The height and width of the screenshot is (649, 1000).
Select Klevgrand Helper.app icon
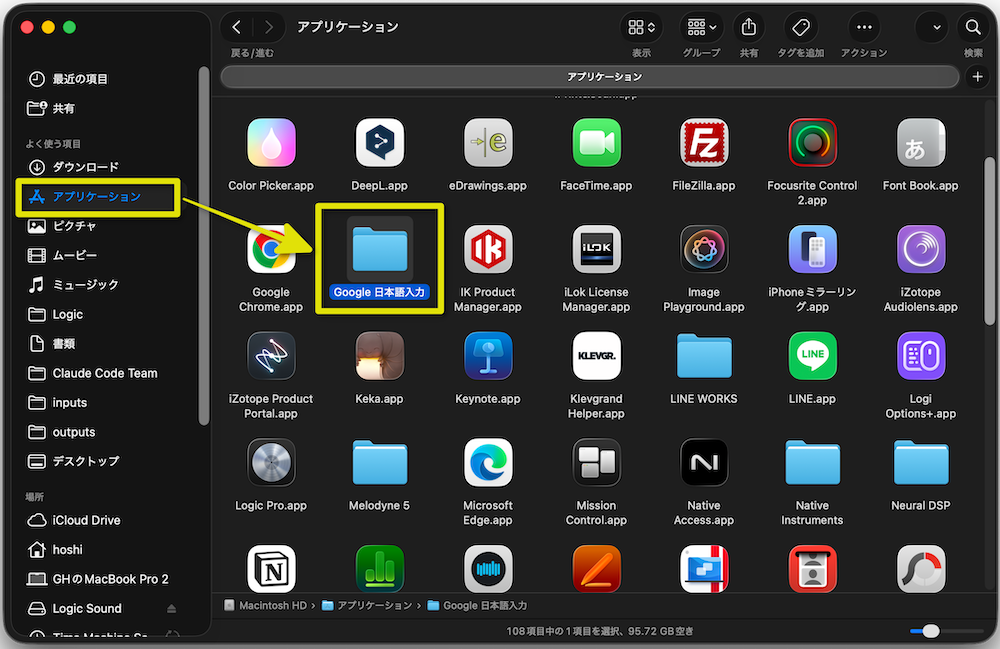(596, 356)
